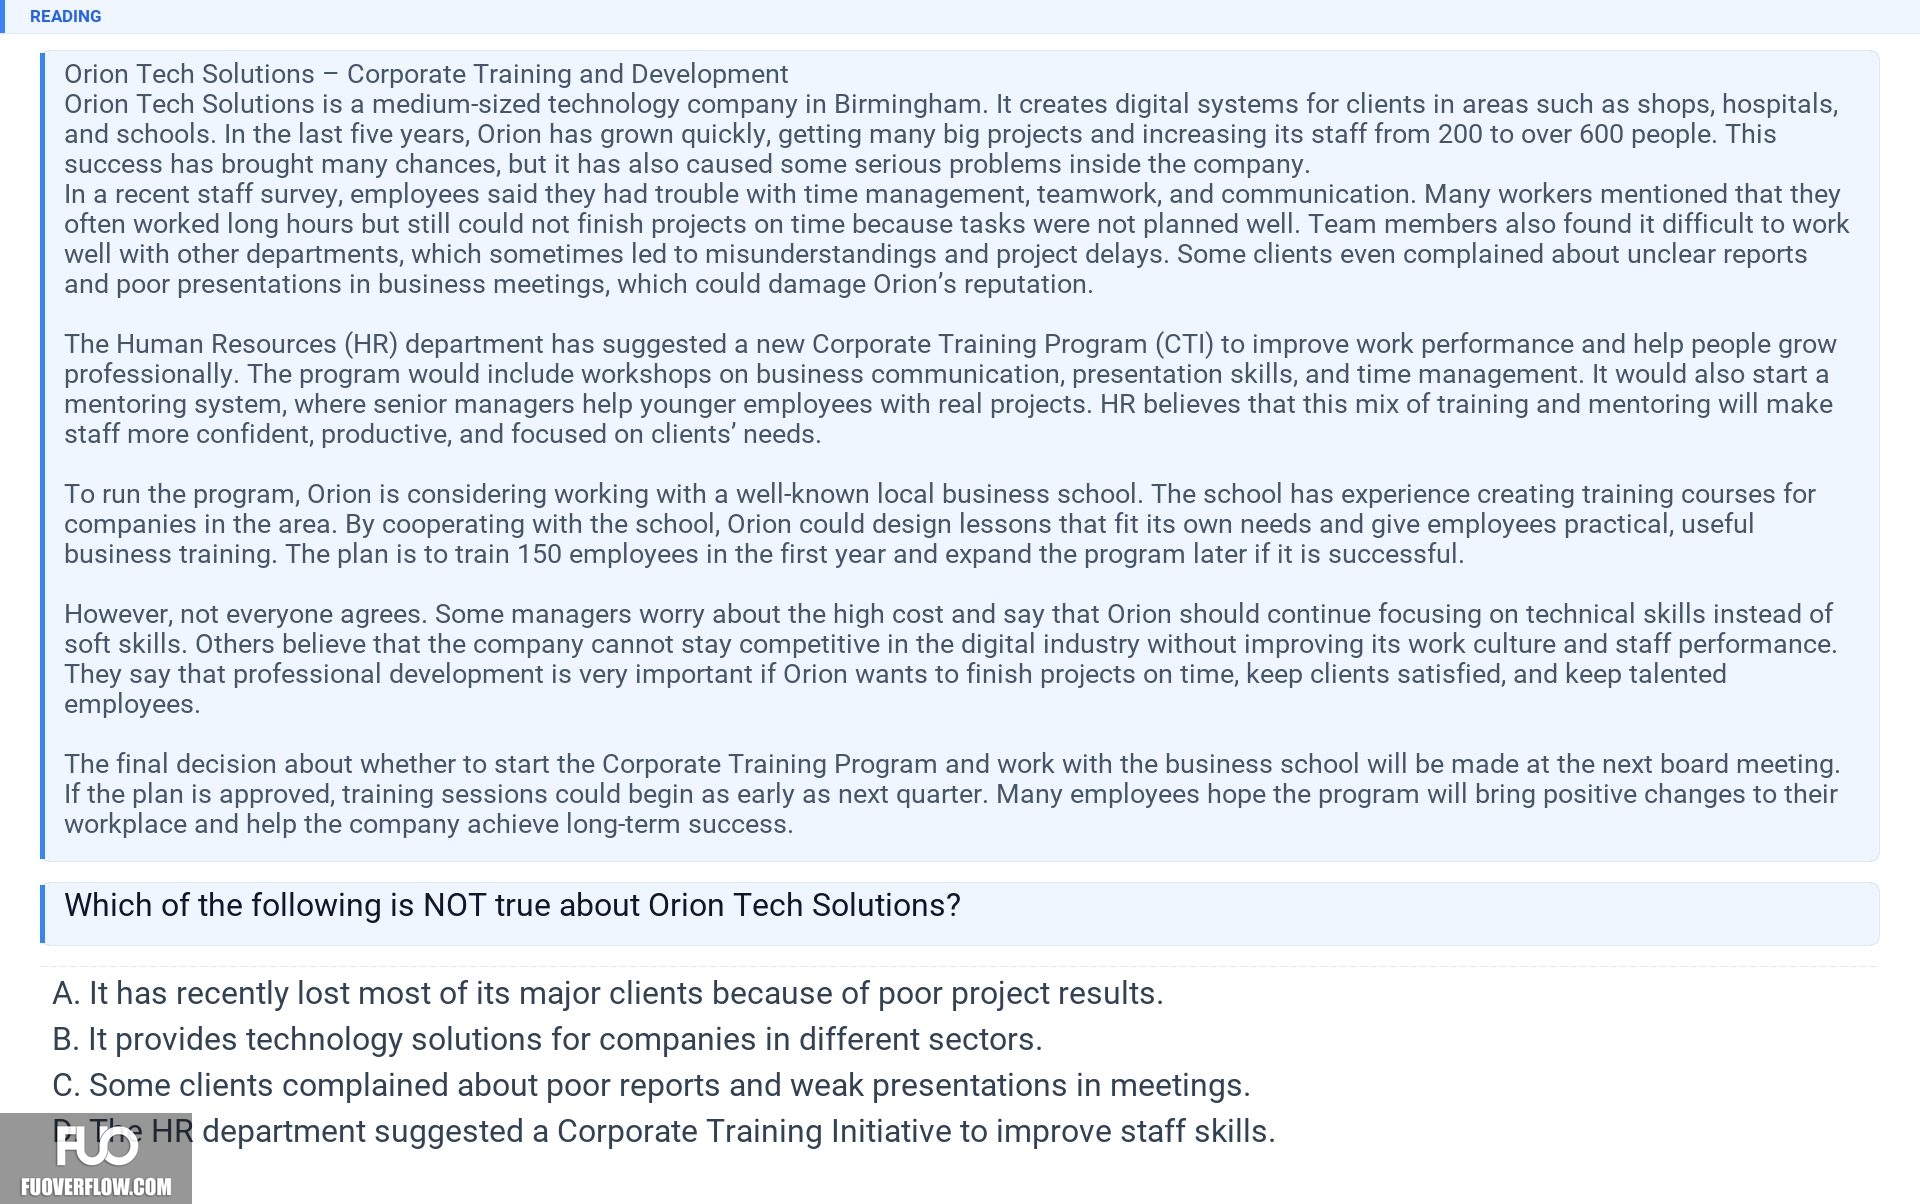Pick answer C about client complaints
The height and width of the screenshot is (1204, 1920).
651,1085
